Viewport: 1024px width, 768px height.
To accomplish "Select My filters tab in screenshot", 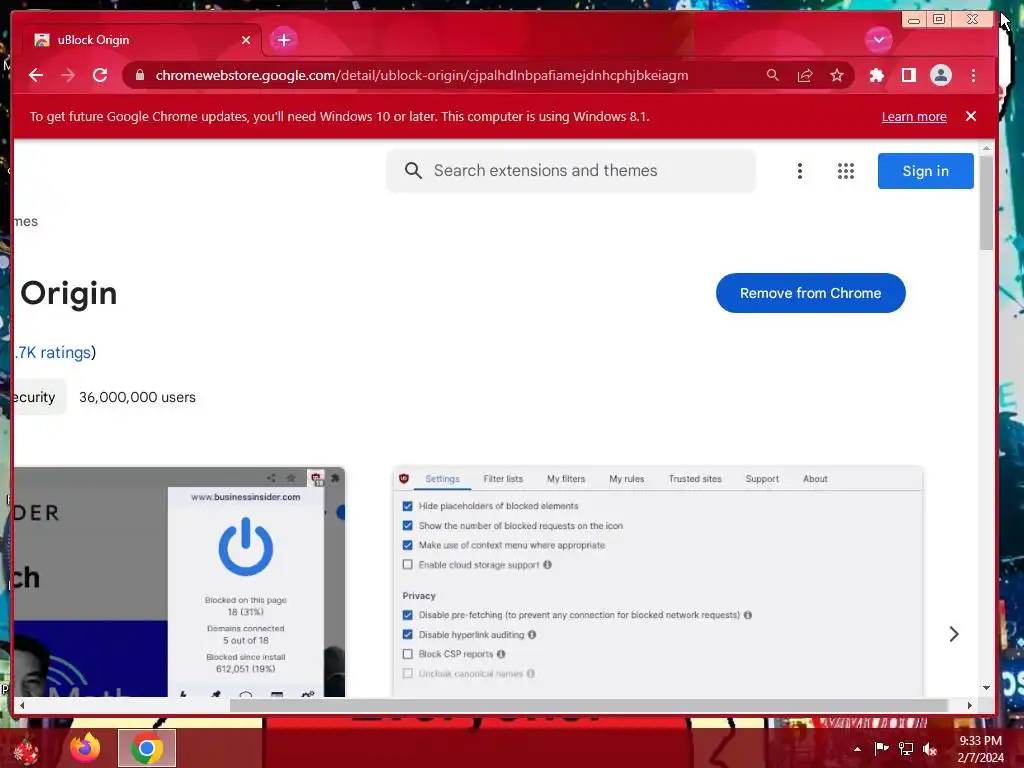I will [566, 479].
